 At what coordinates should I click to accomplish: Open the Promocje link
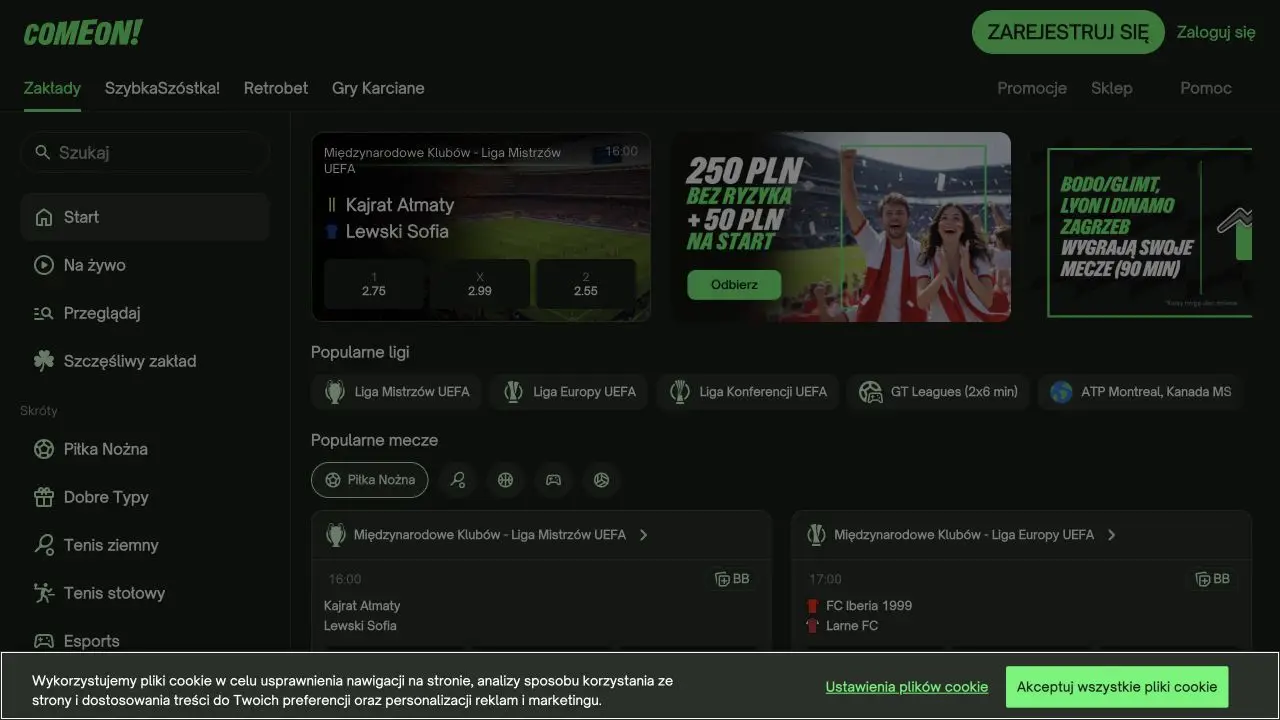point(1032,88)
